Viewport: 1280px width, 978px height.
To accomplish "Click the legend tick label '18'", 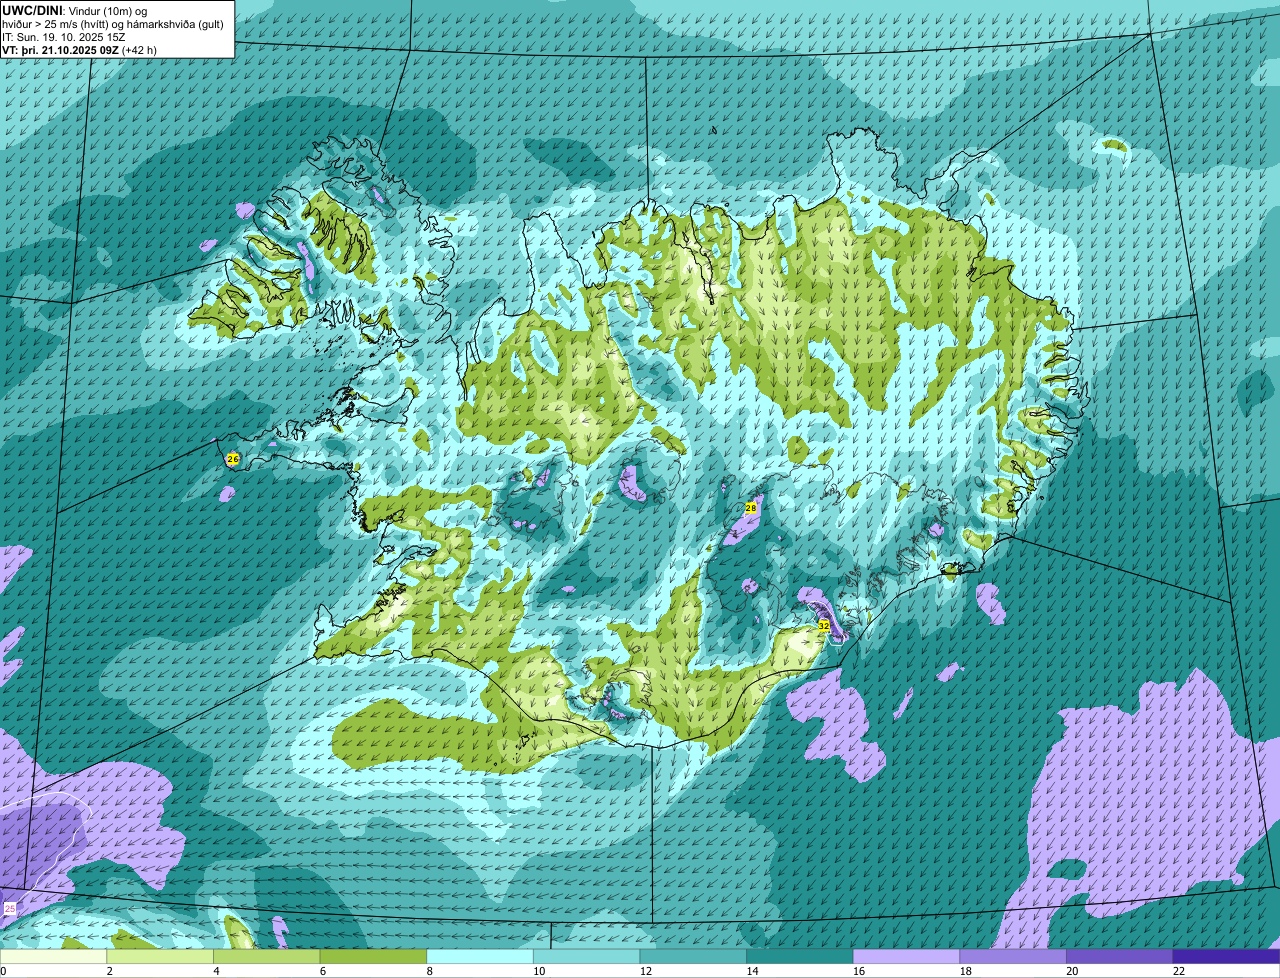I will (965, 971).
